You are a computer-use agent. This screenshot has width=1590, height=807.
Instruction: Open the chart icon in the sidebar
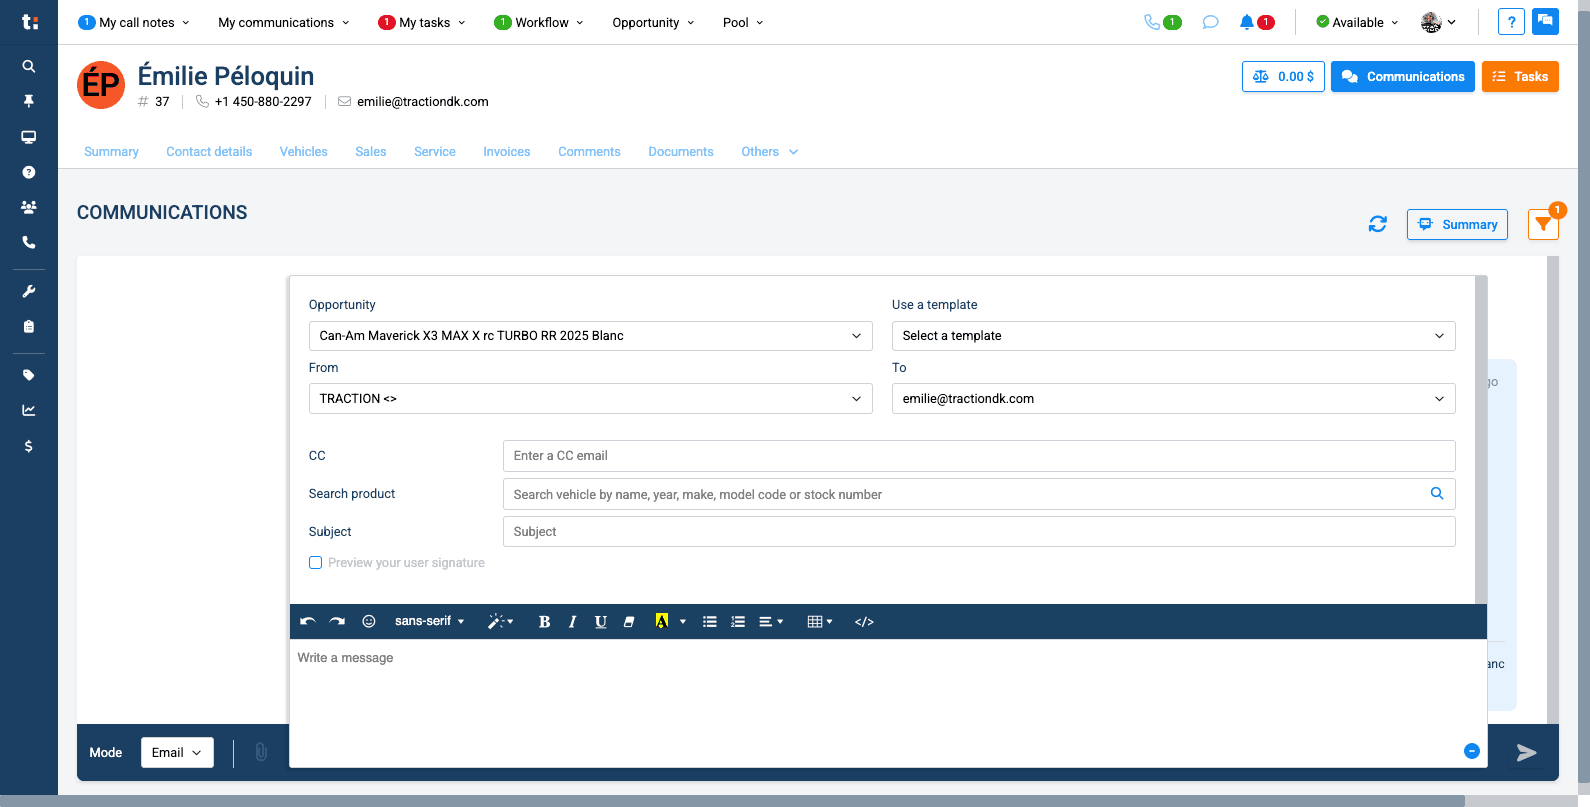tap(29, 410)
